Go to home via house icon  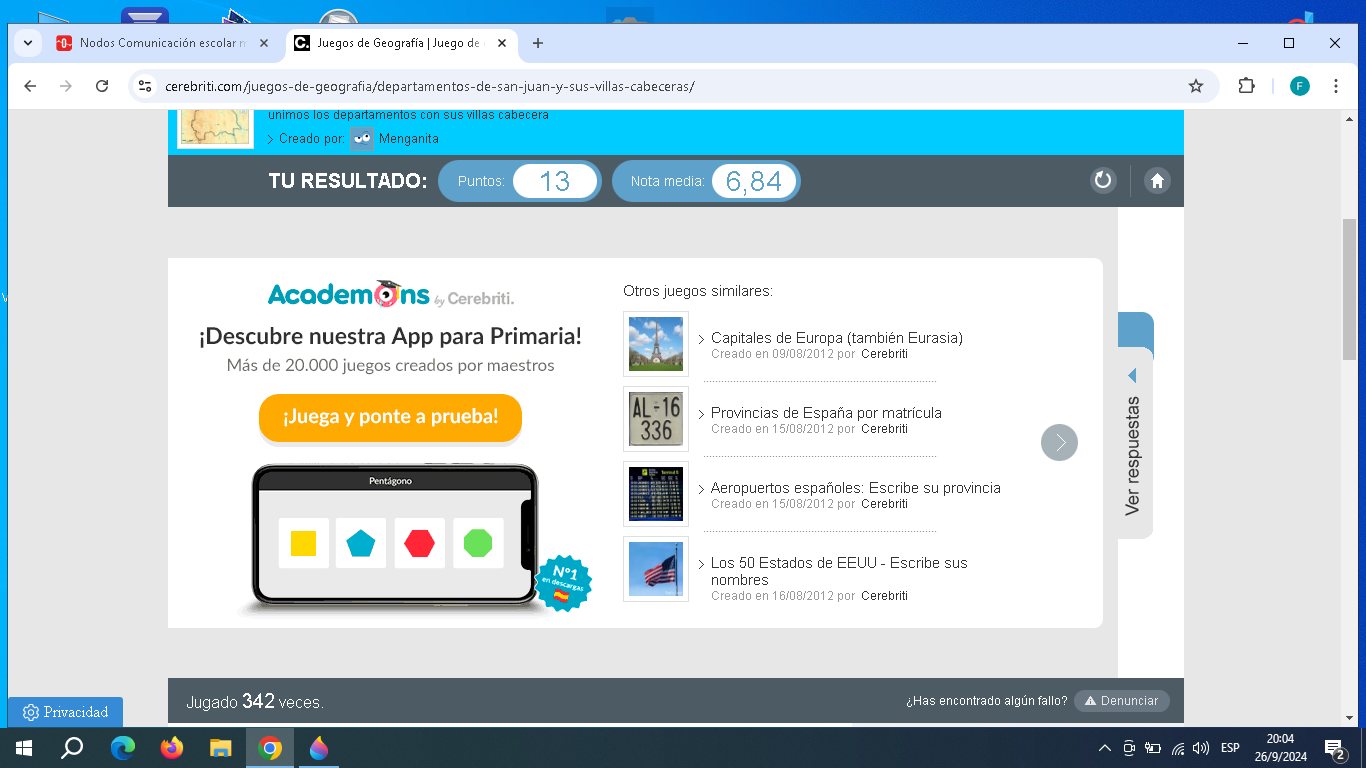pyautogui.click(x=1157, y=181)
